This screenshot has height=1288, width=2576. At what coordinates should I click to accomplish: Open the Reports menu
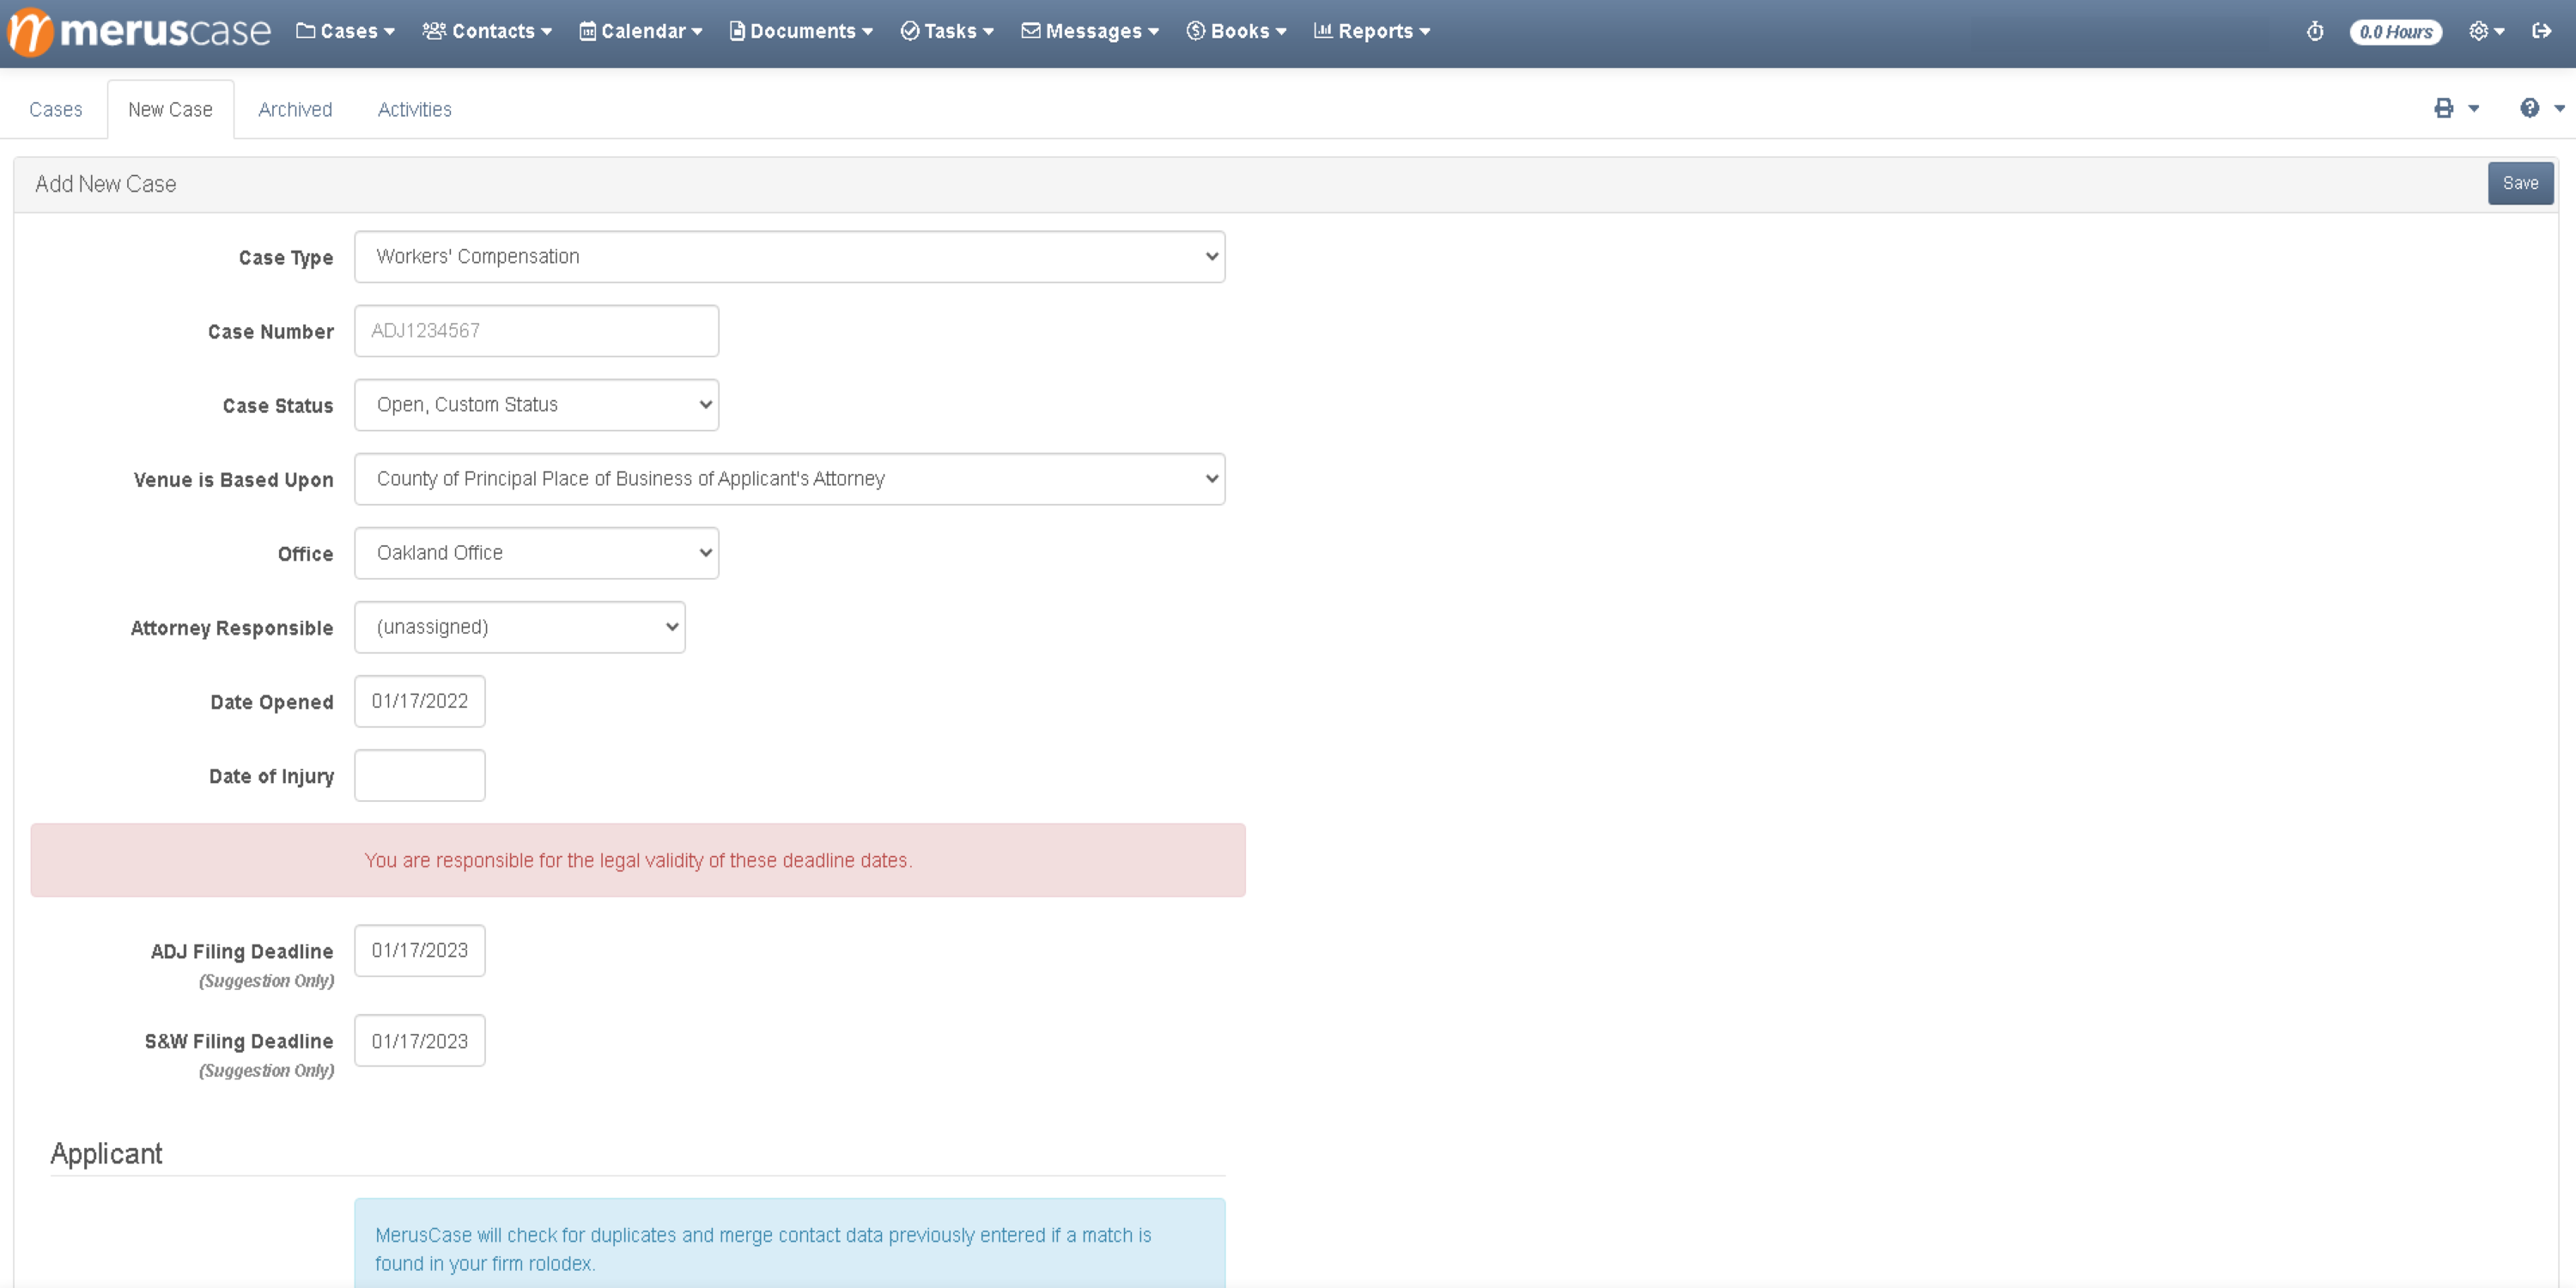pyautogui.click(x=1372, y=31)
